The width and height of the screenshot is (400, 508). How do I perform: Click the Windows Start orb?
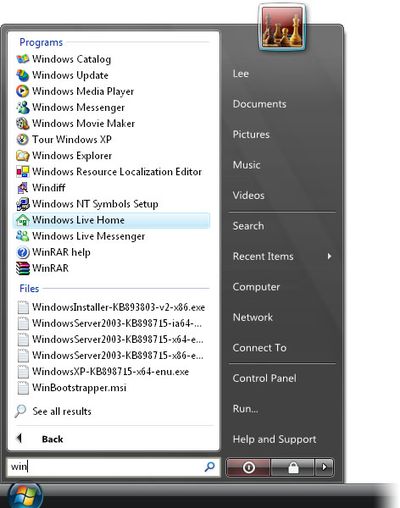25,495
